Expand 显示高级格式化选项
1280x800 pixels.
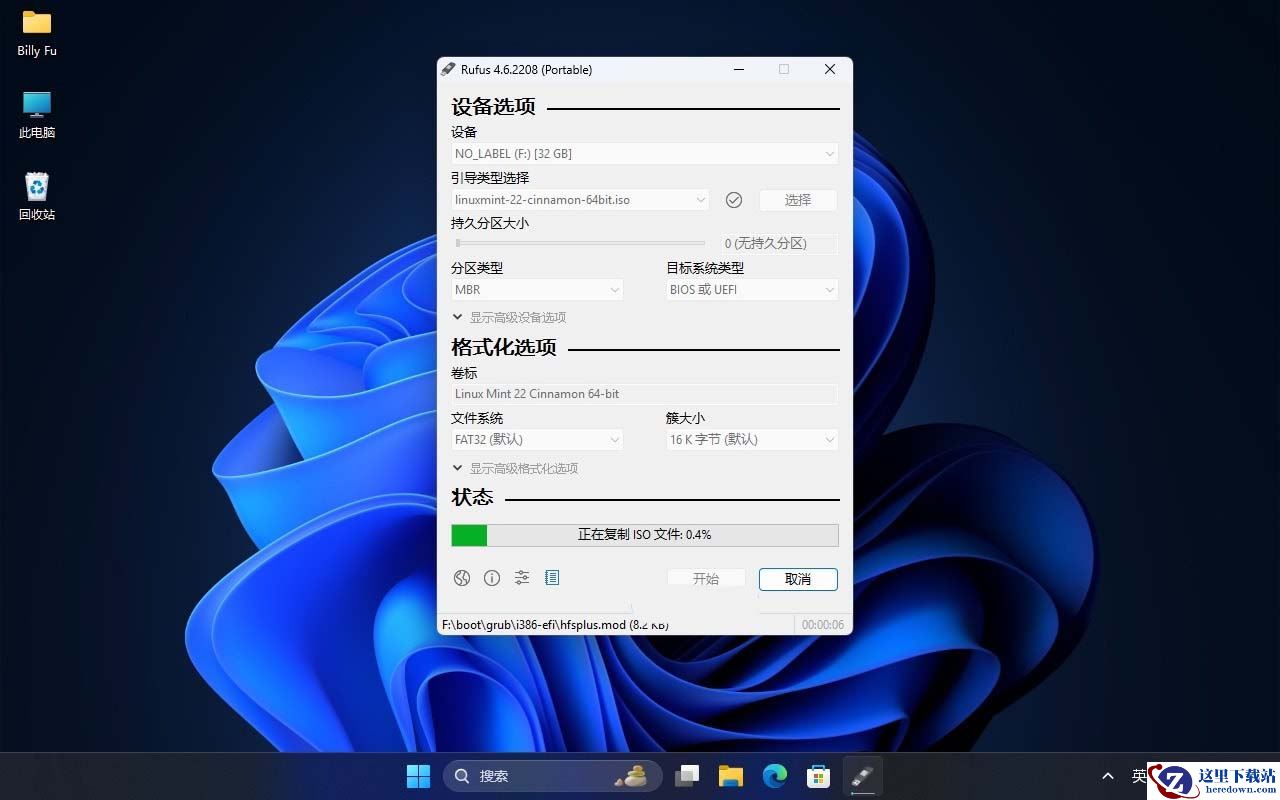pos(515,469)
